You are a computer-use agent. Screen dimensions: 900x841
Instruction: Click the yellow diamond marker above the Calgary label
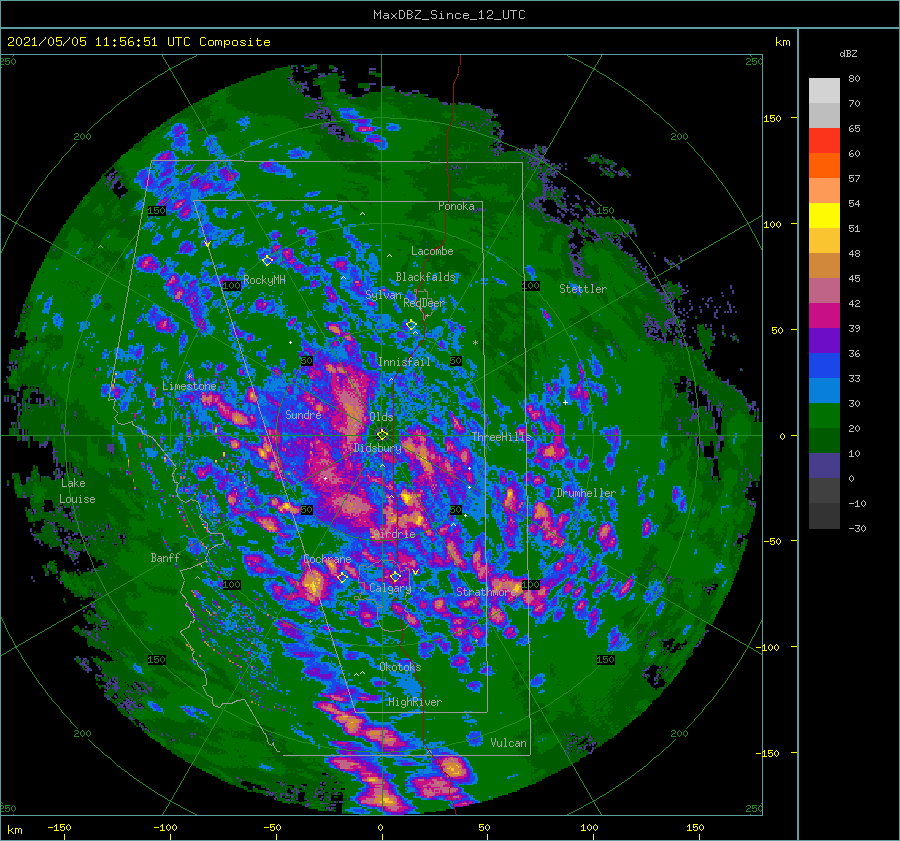click(x=395, y=576)
